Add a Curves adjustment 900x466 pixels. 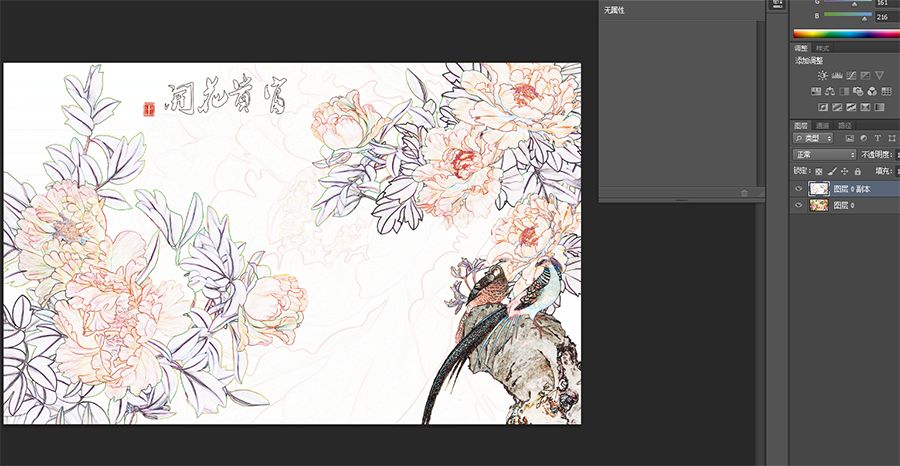[x=851, y=75]
